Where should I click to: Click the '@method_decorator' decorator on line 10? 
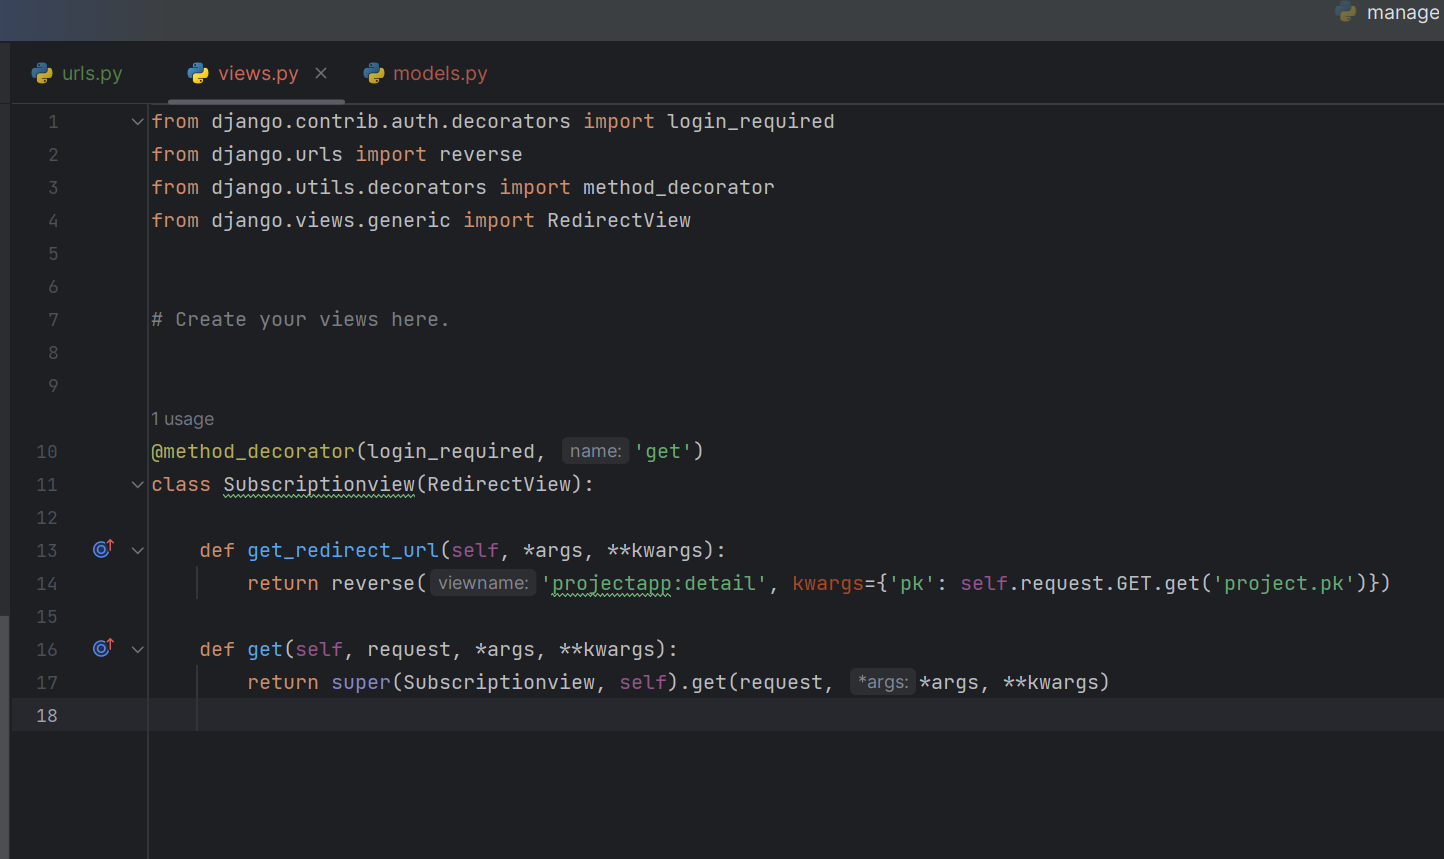pos(253,452)
